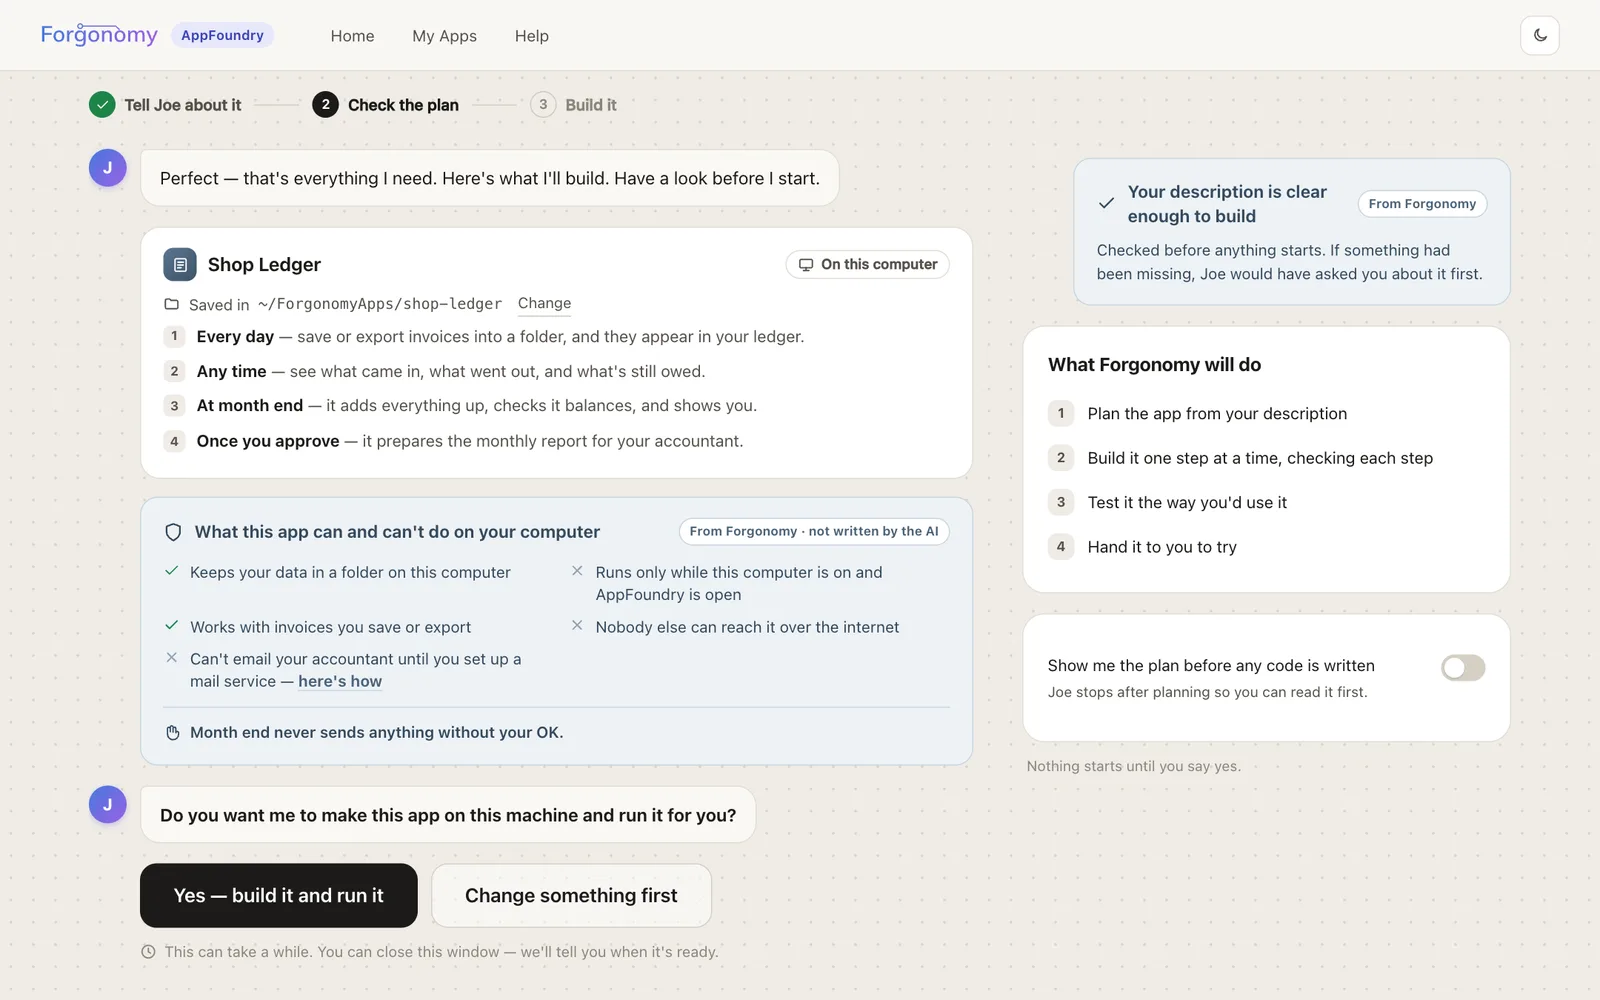Toggle dark mode moon icon
The height and width of the screenshot is (1000, 1600).
pos(1540,35)
